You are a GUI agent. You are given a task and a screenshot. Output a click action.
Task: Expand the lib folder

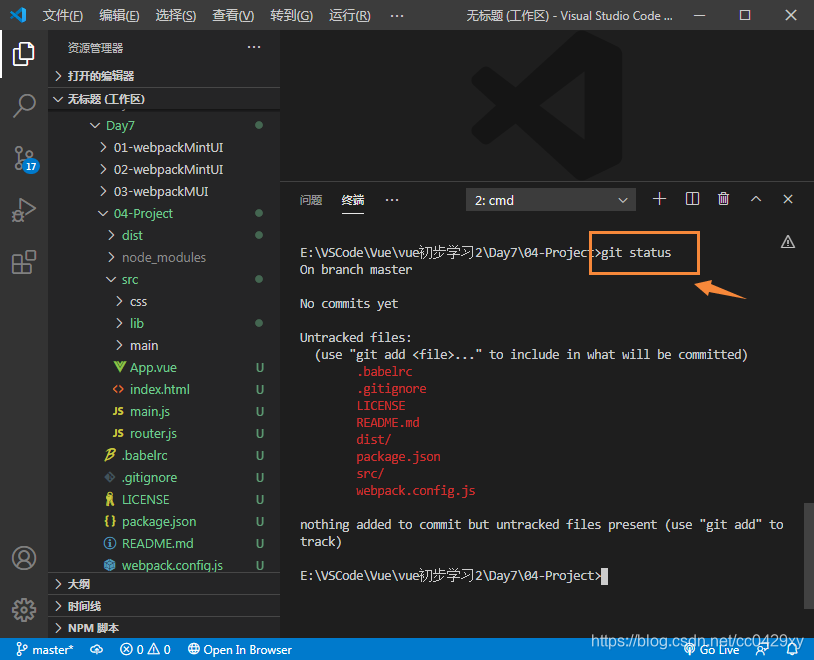coord(164,324)
